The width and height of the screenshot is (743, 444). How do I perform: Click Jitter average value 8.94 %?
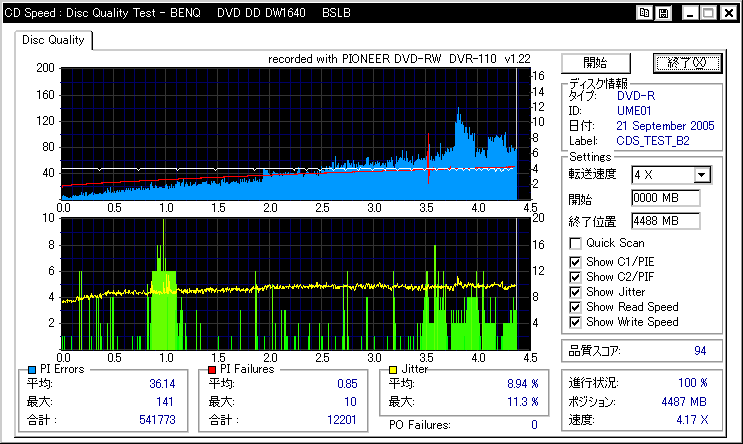click(x=523, y=384)
